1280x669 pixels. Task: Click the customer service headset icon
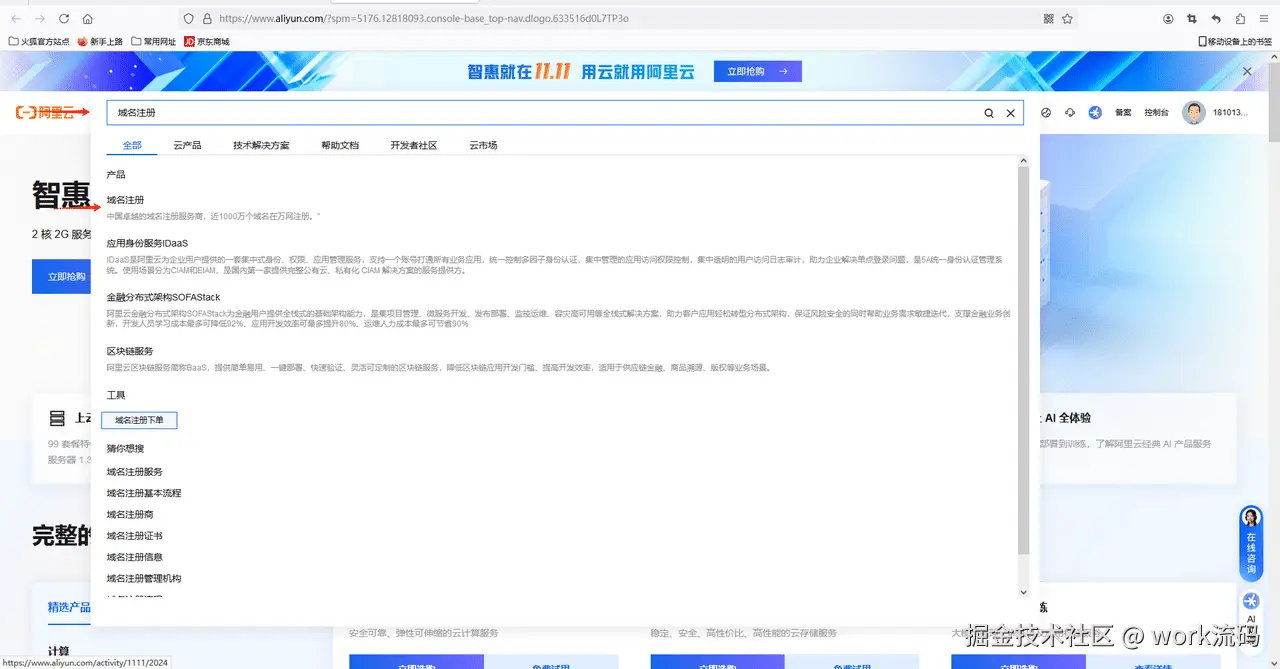(1070, 113)
